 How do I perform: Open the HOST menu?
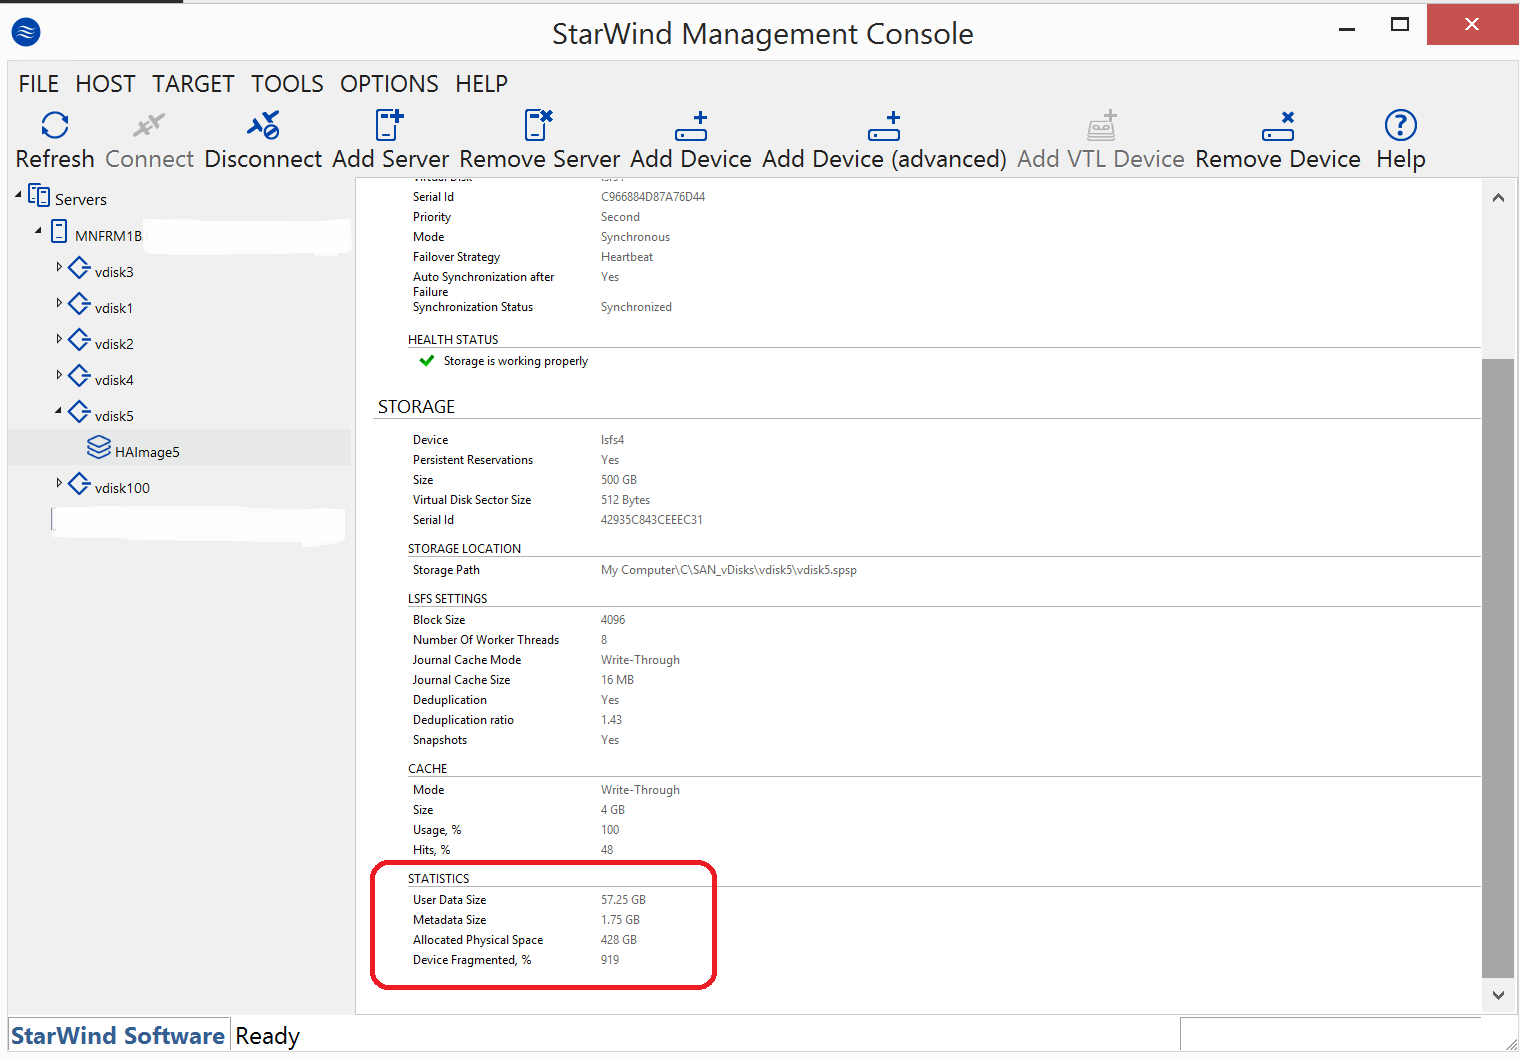tap(105, 84)
